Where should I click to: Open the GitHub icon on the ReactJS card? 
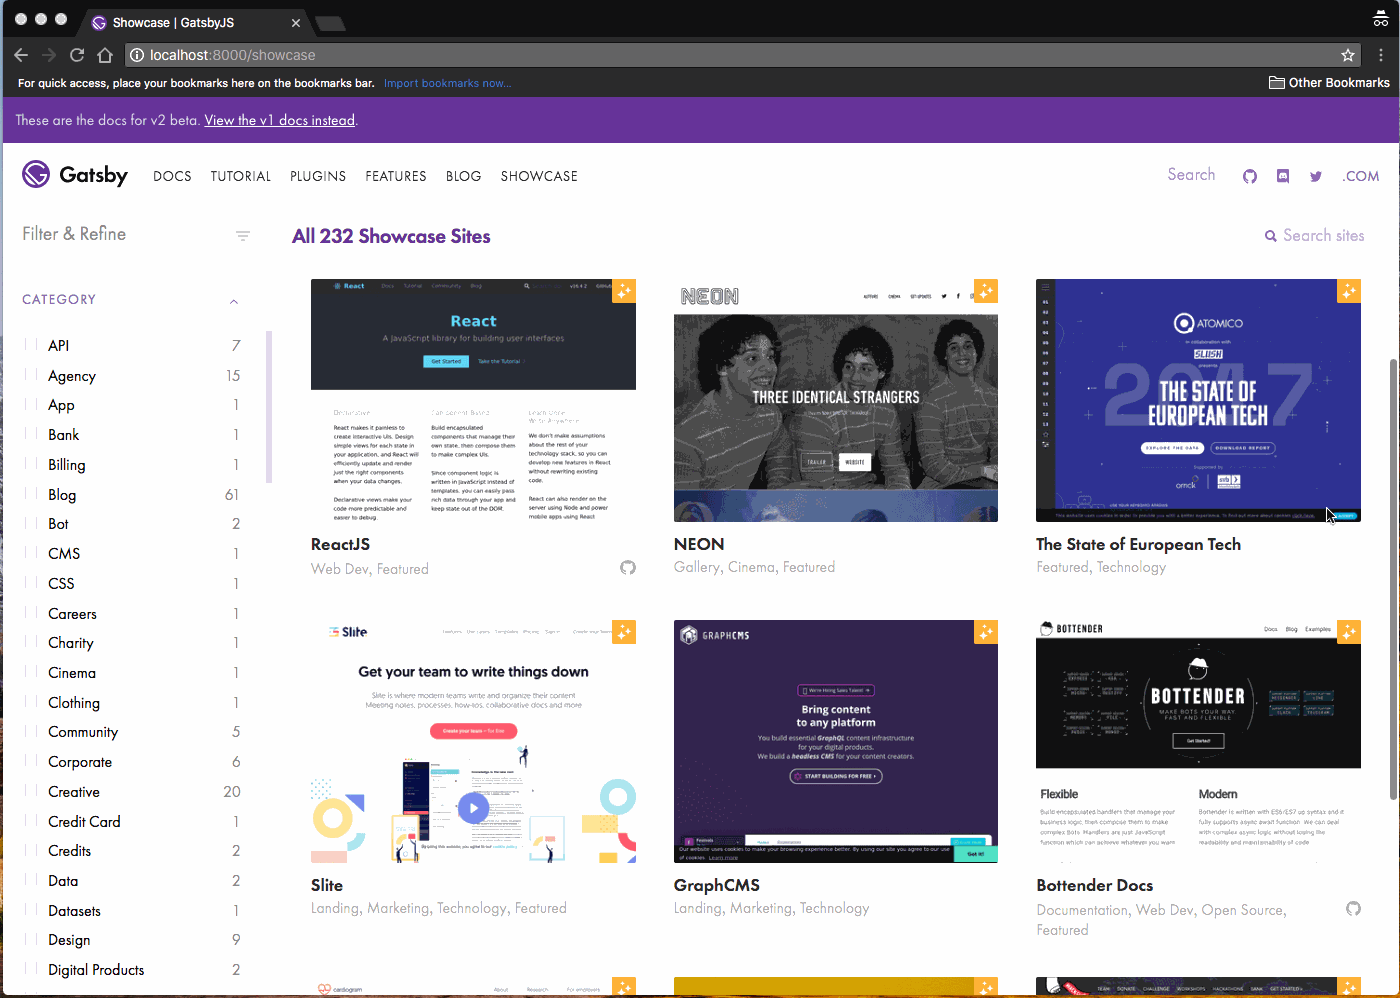click(628, 567)
